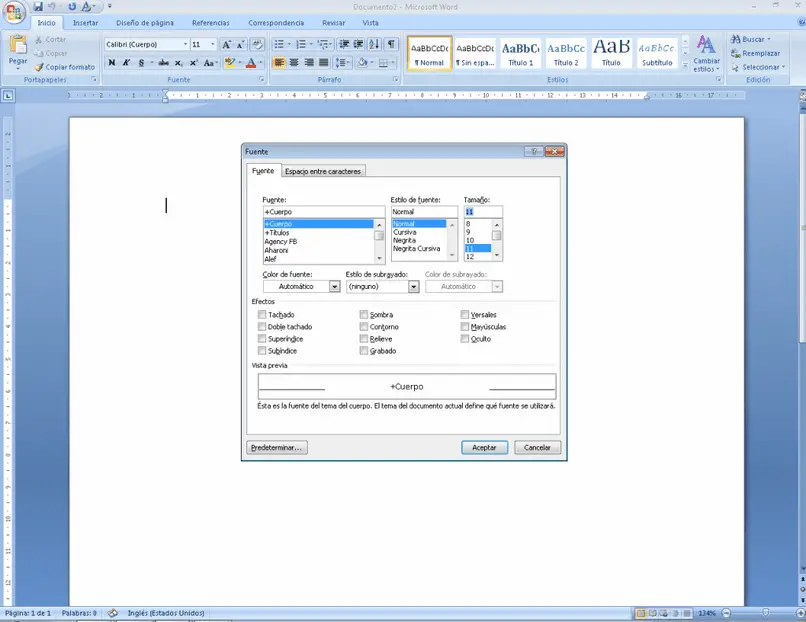Click the clear formatting icon
Viewport: 806px width, 622px height.
click(257, 45)
